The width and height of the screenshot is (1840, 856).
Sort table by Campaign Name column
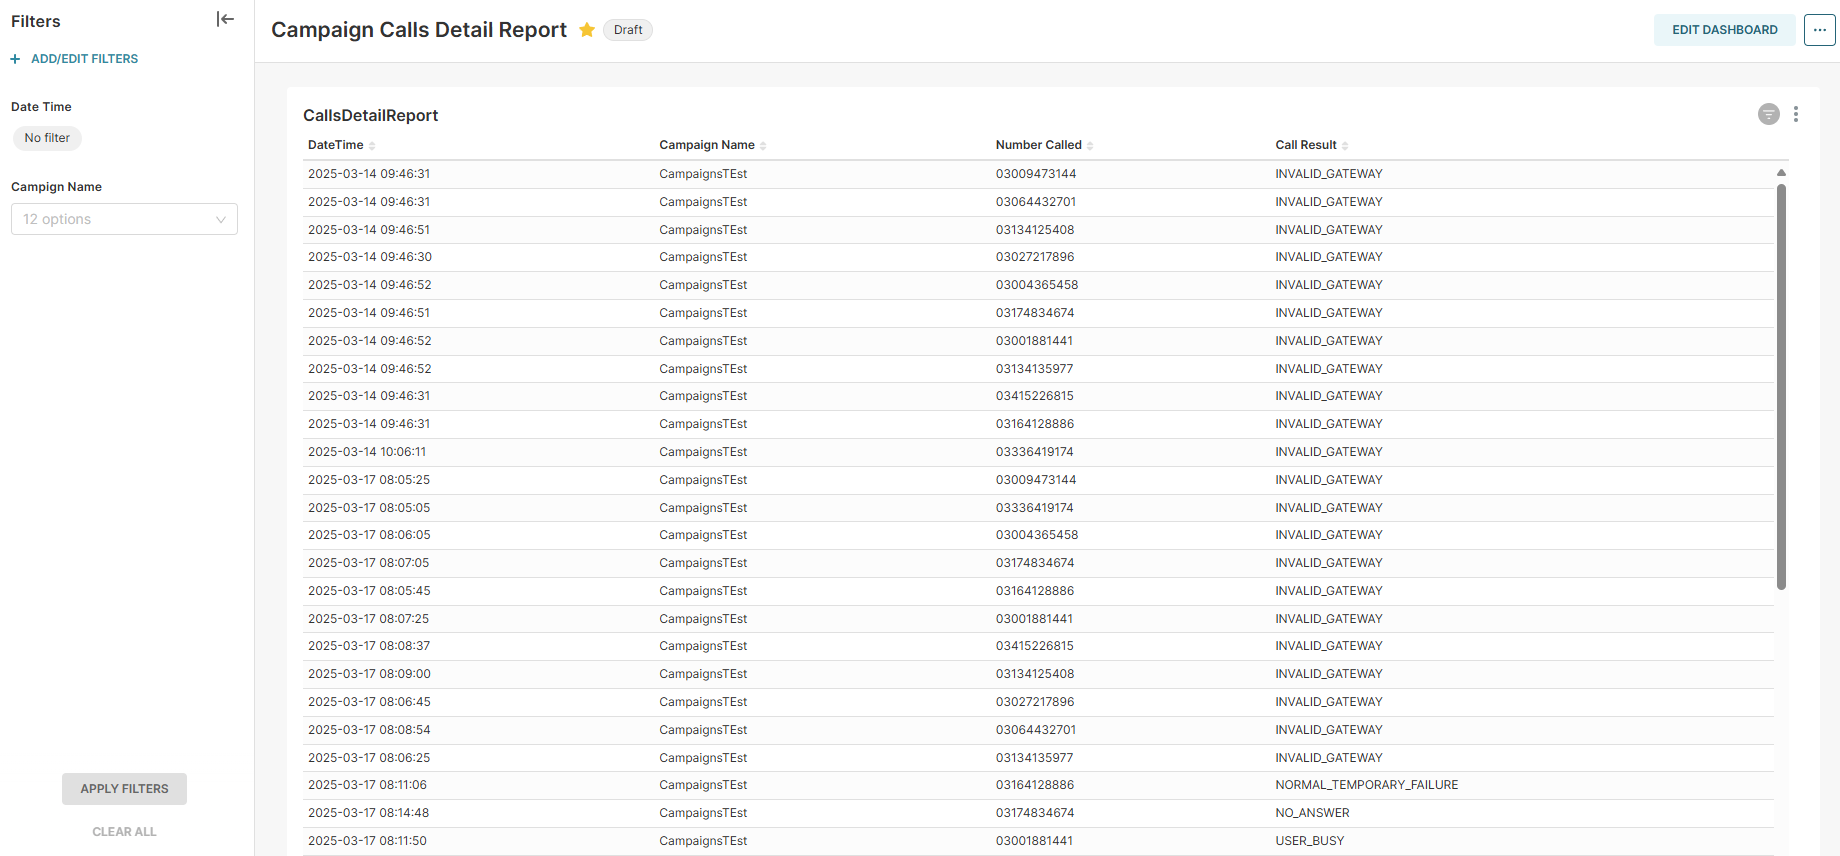(707, 145)
